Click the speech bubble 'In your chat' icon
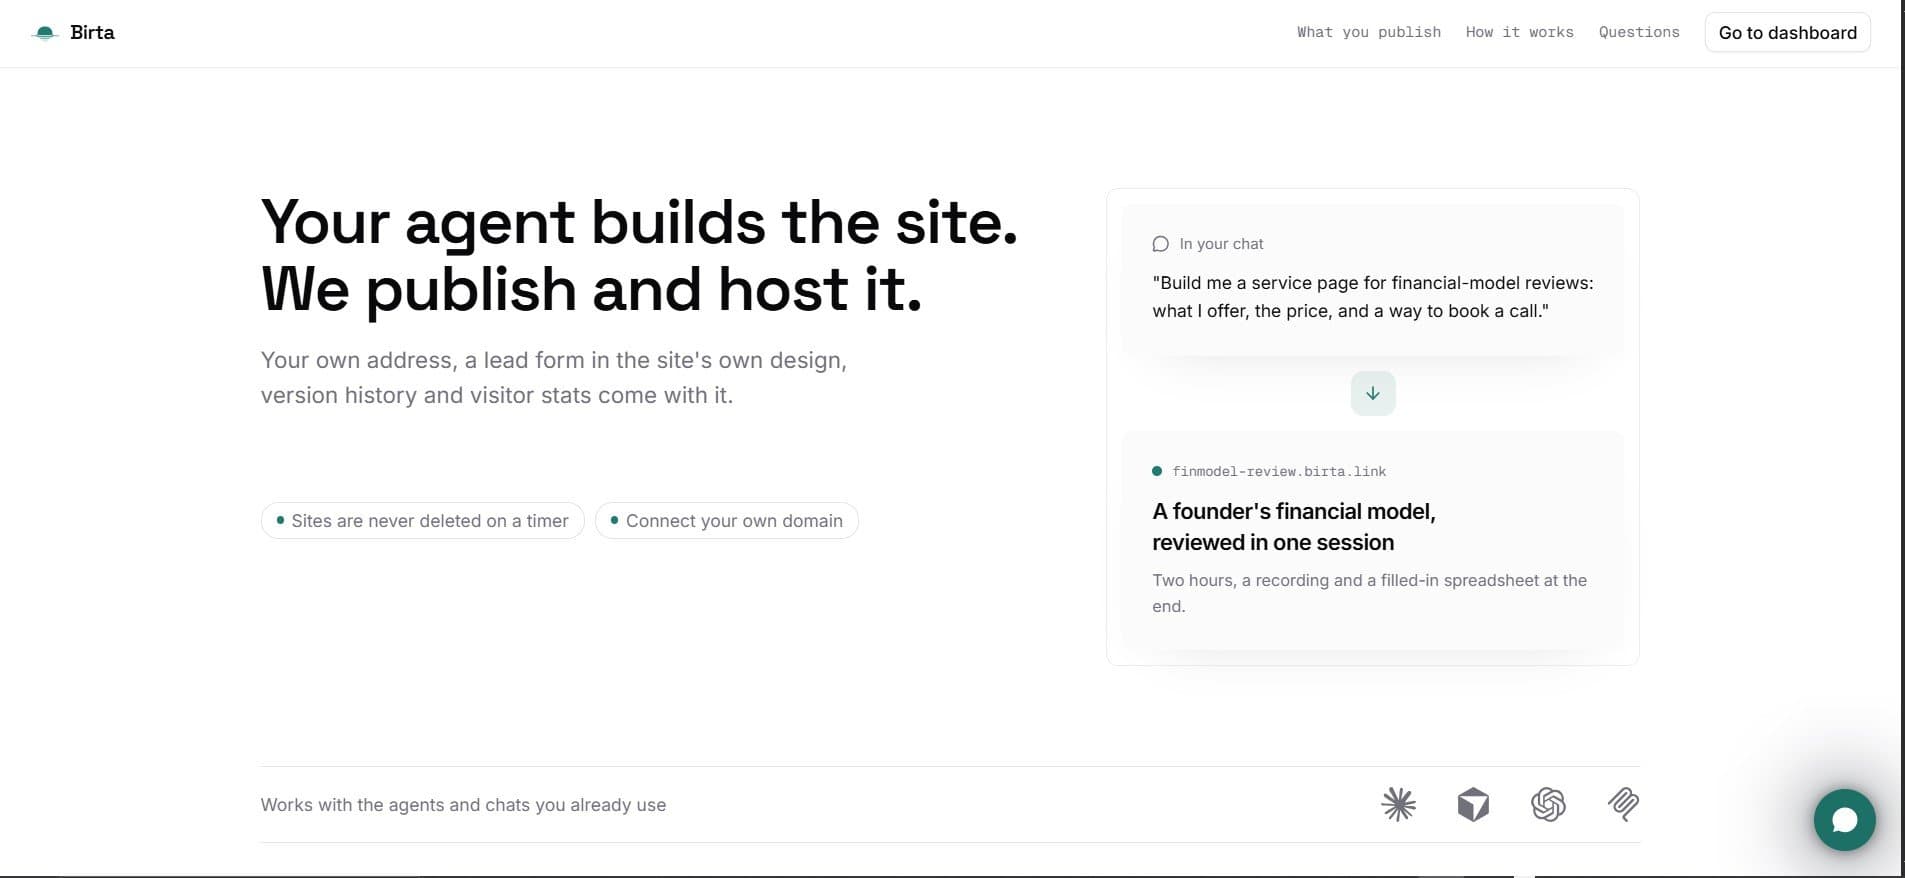This screenshot has width=1905, height=878. (x=1160, y=244)
